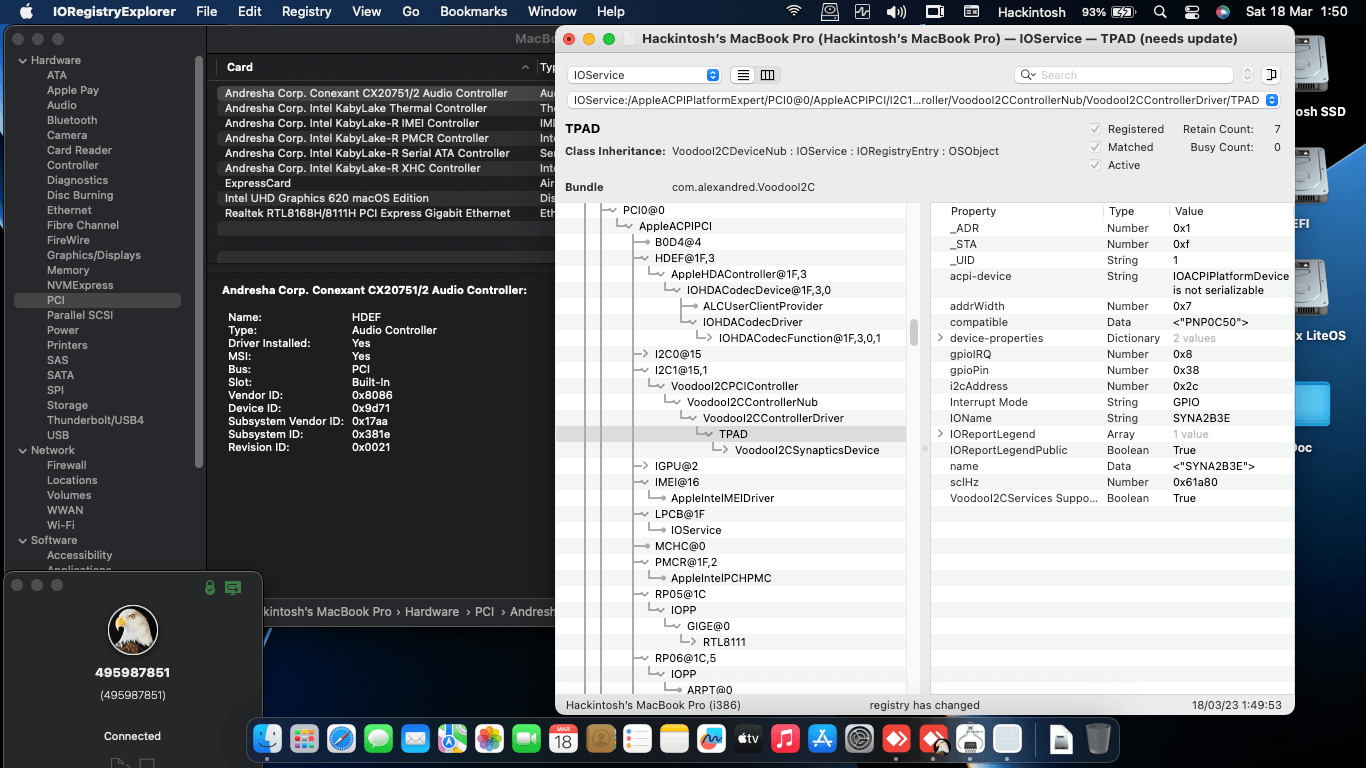Image resolution: width=1366 pixels, height=768 pixels.
Task: Collapse the Network section in System Information sidebar
Action: pyautogui.click(x=22, y=450)
